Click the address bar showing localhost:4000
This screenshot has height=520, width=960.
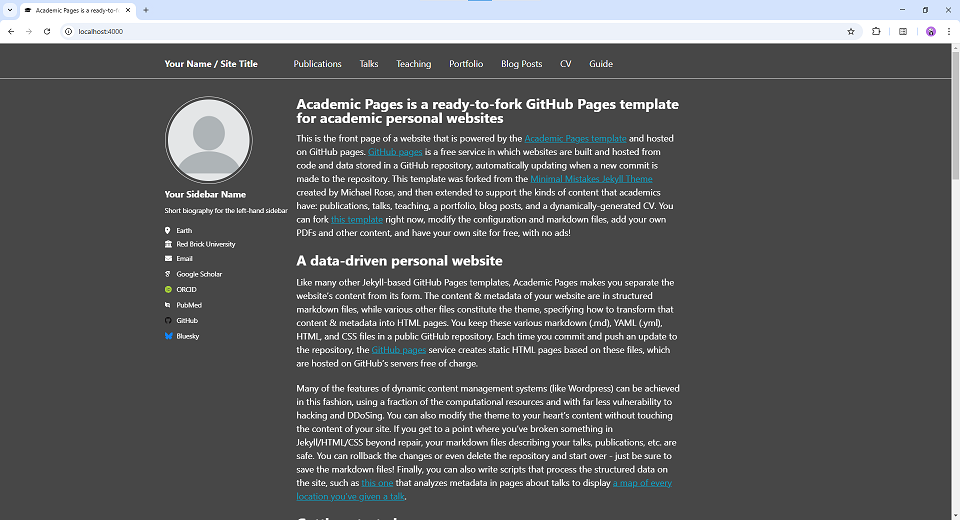point(459,31)
